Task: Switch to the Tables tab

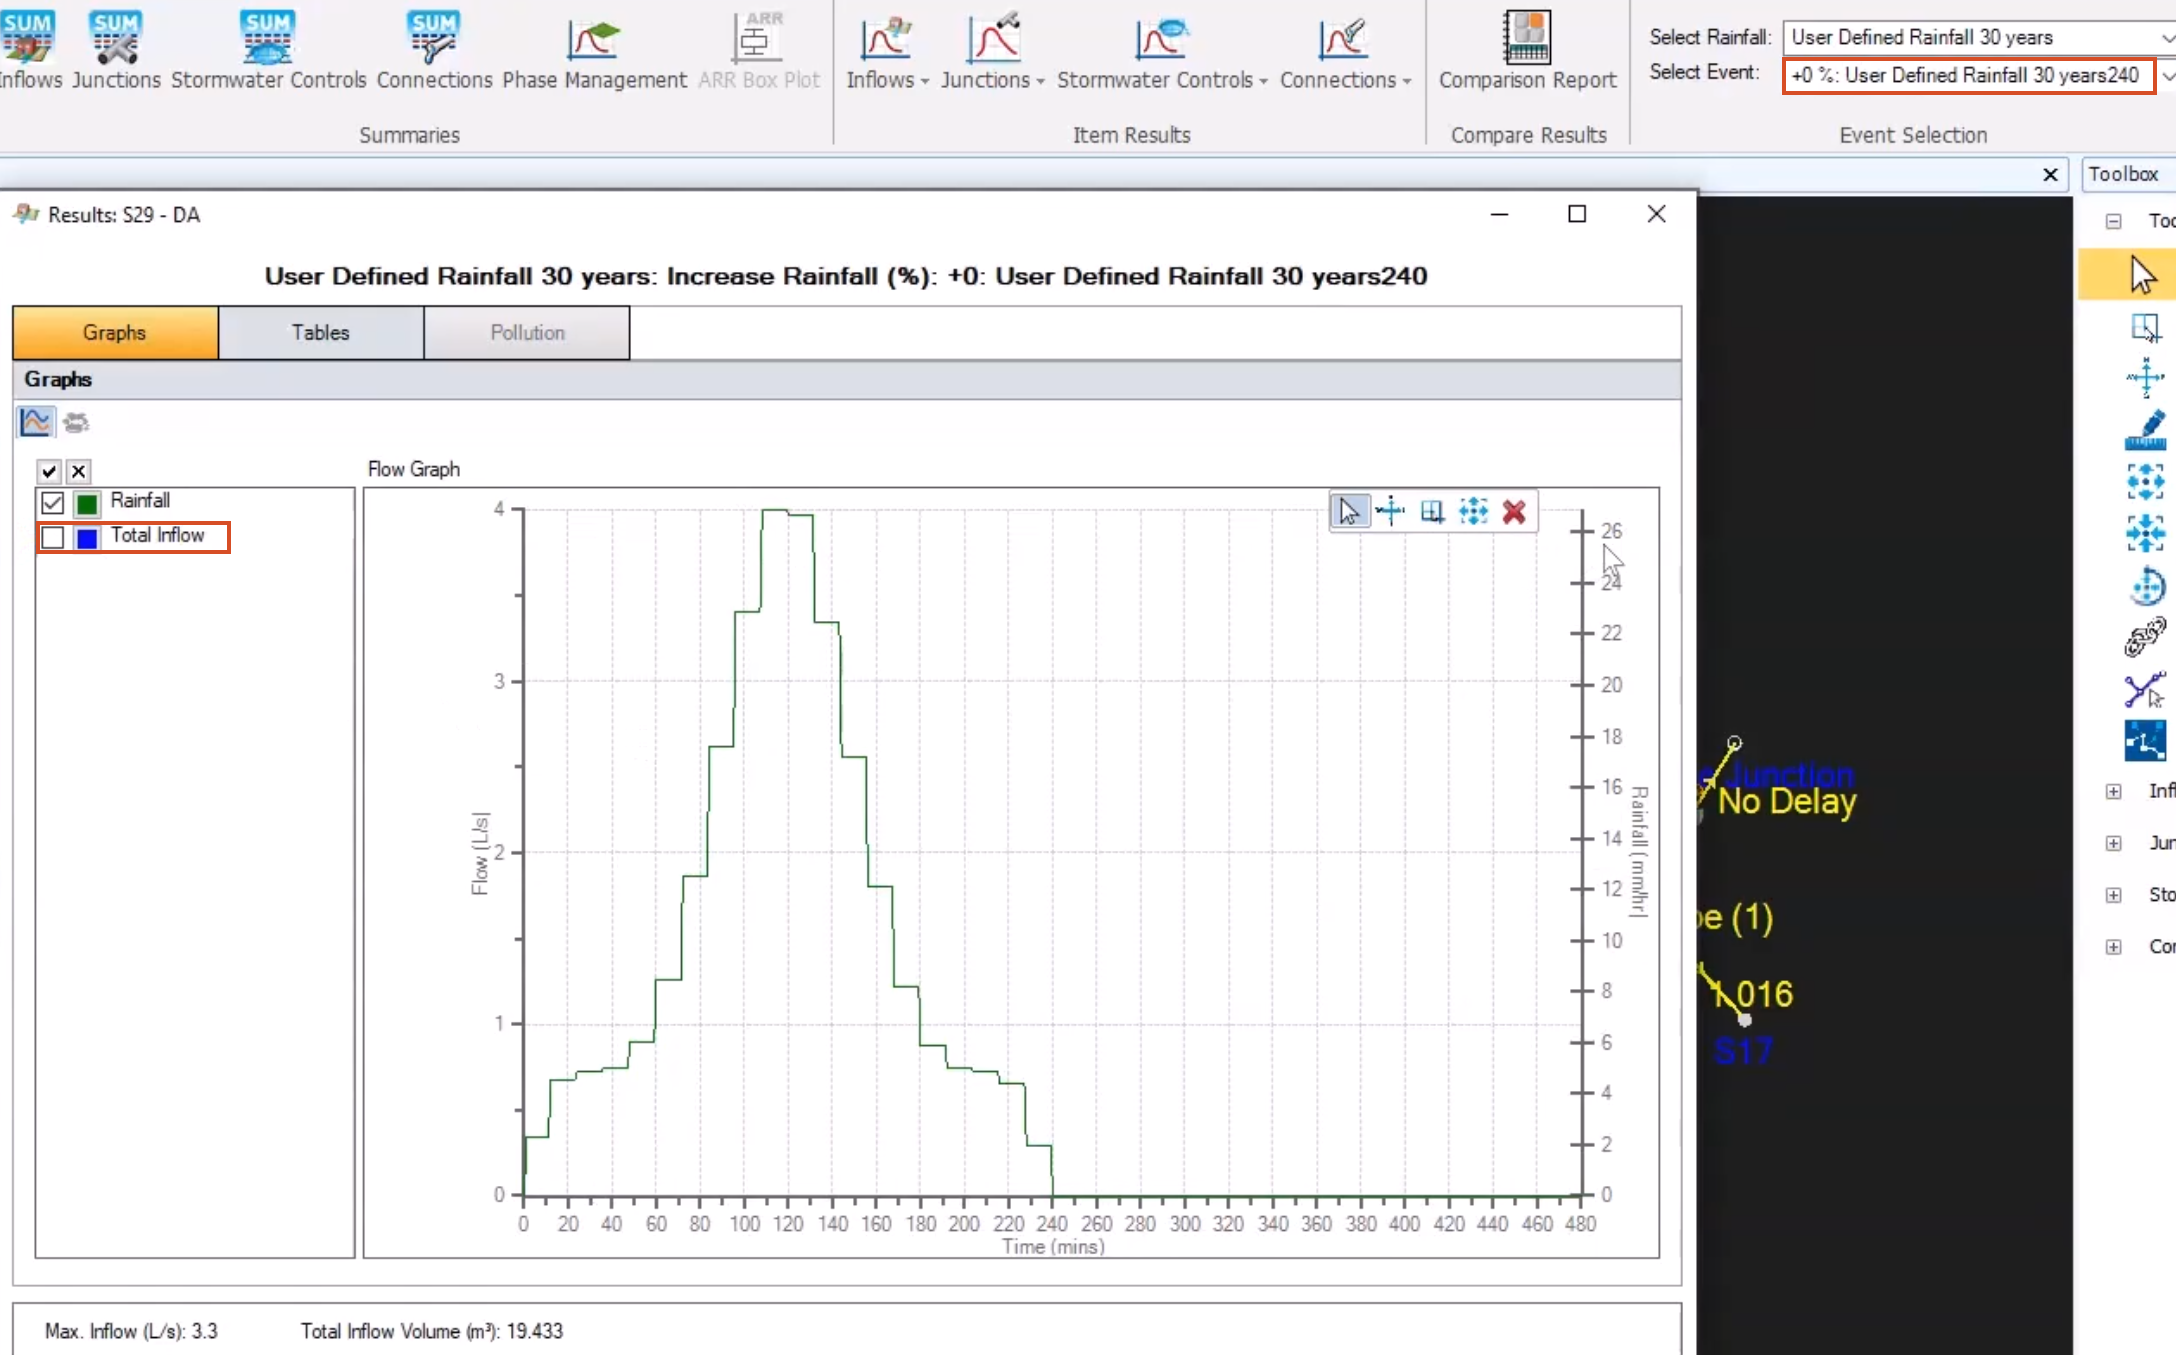Action: (x=320, y=333)
